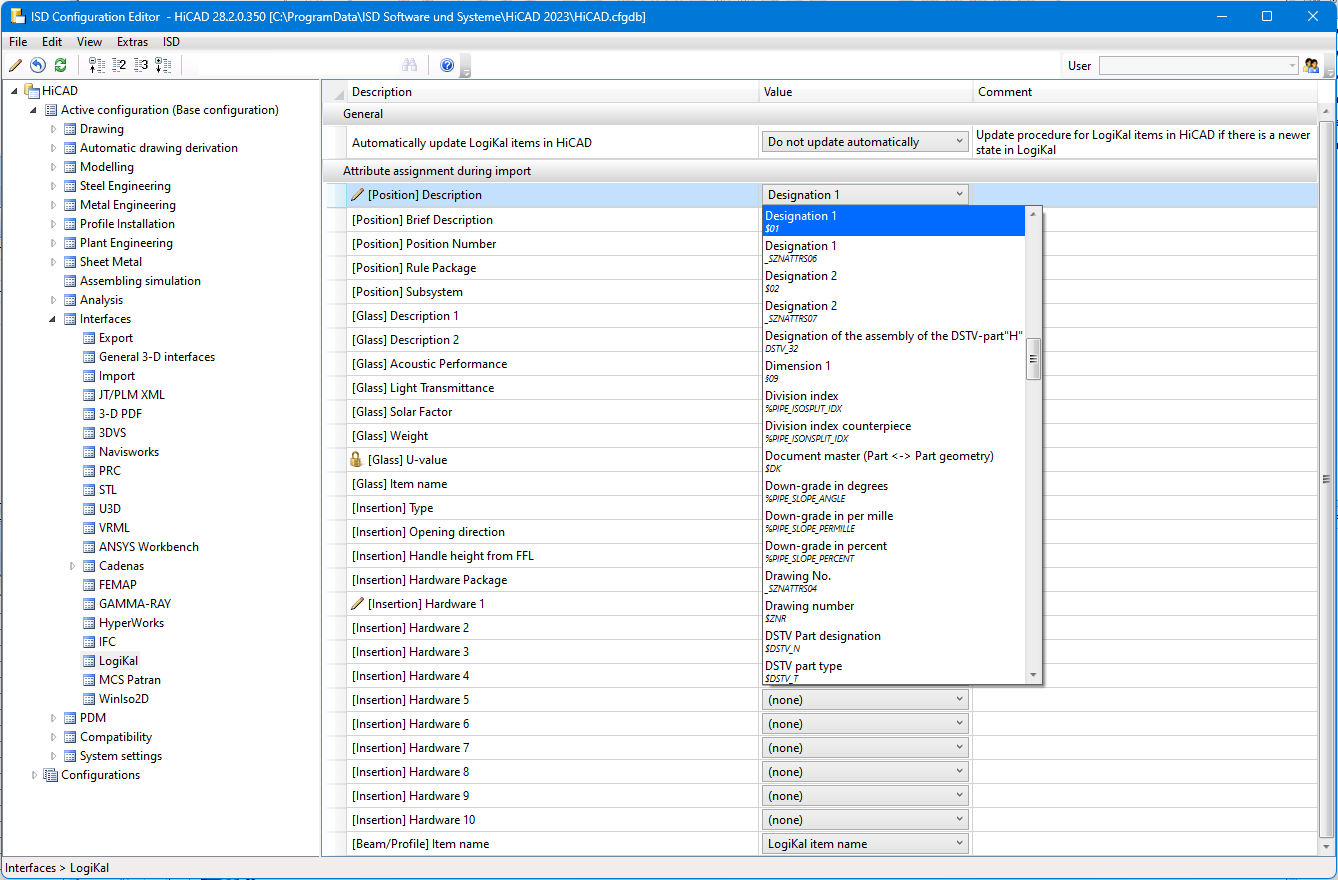This screenshot has width=1338, height=880.
Task: Click the binoculars search icon
Action: click(409, 65)
